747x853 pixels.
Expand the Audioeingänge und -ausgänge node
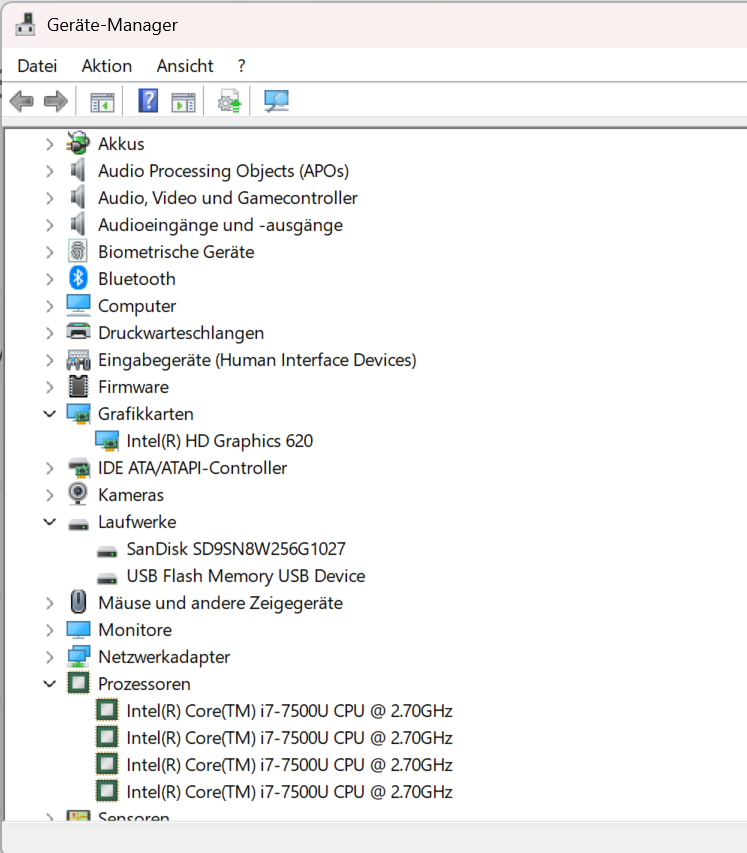[50, 225]
